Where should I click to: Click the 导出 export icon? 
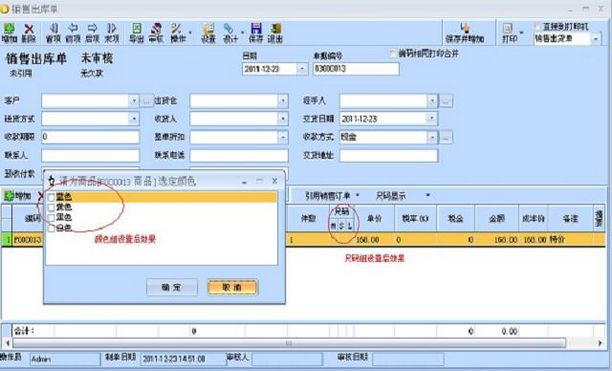(x=137, y=33)
